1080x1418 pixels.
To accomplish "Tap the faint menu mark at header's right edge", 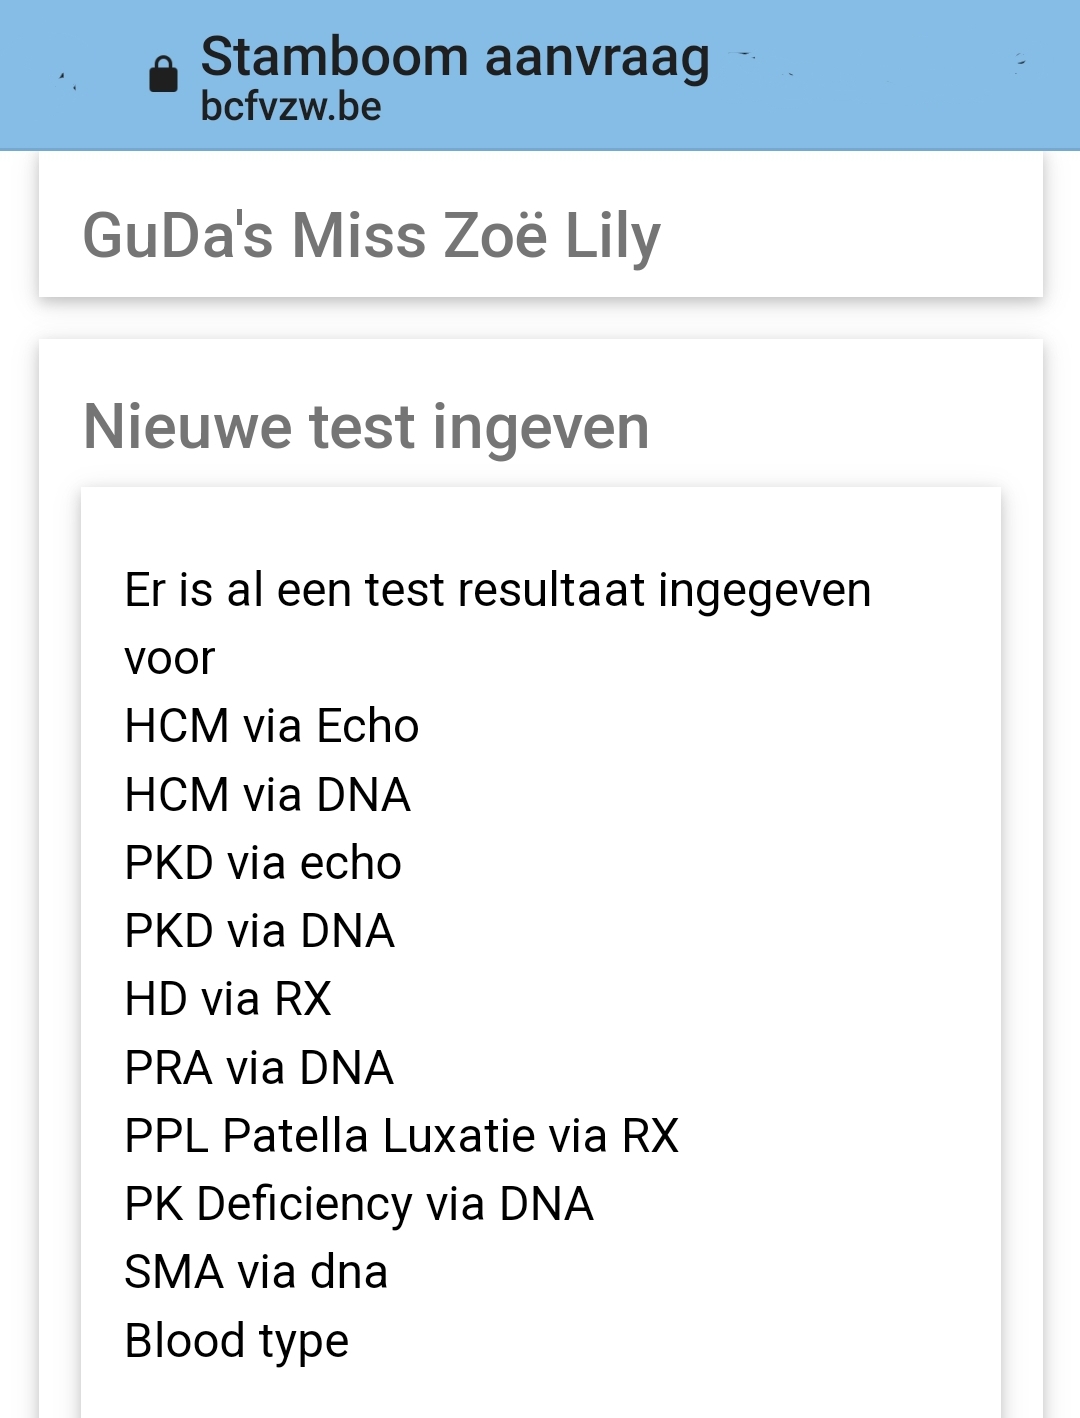I will click(x=1020, y=63).
